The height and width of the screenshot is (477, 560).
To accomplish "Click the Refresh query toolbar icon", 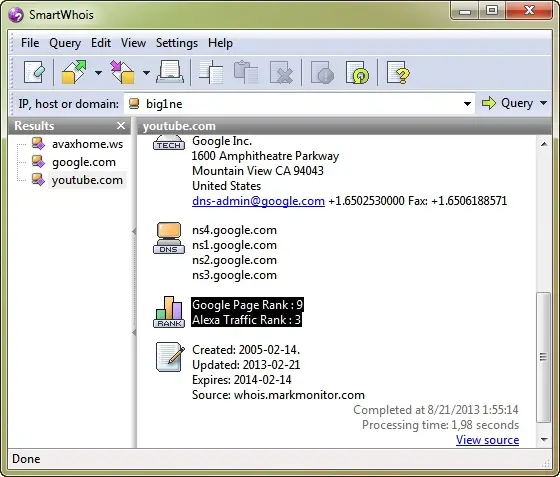I will point(358,72).
